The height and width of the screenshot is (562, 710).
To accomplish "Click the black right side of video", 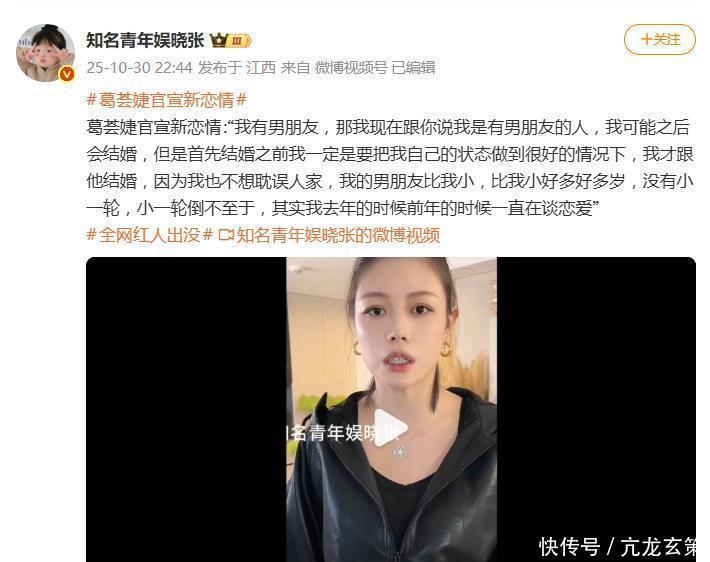I will [x=596, y=394].
